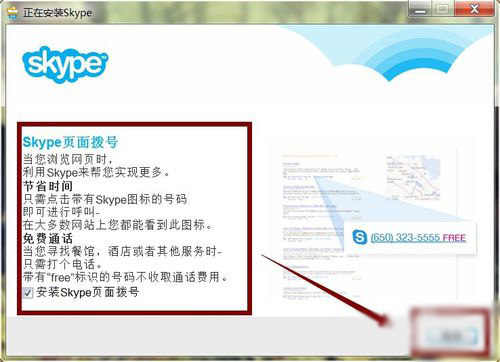500x362 pixels.
Task: Click the Skype logo
Action: [x=66, y=65]
